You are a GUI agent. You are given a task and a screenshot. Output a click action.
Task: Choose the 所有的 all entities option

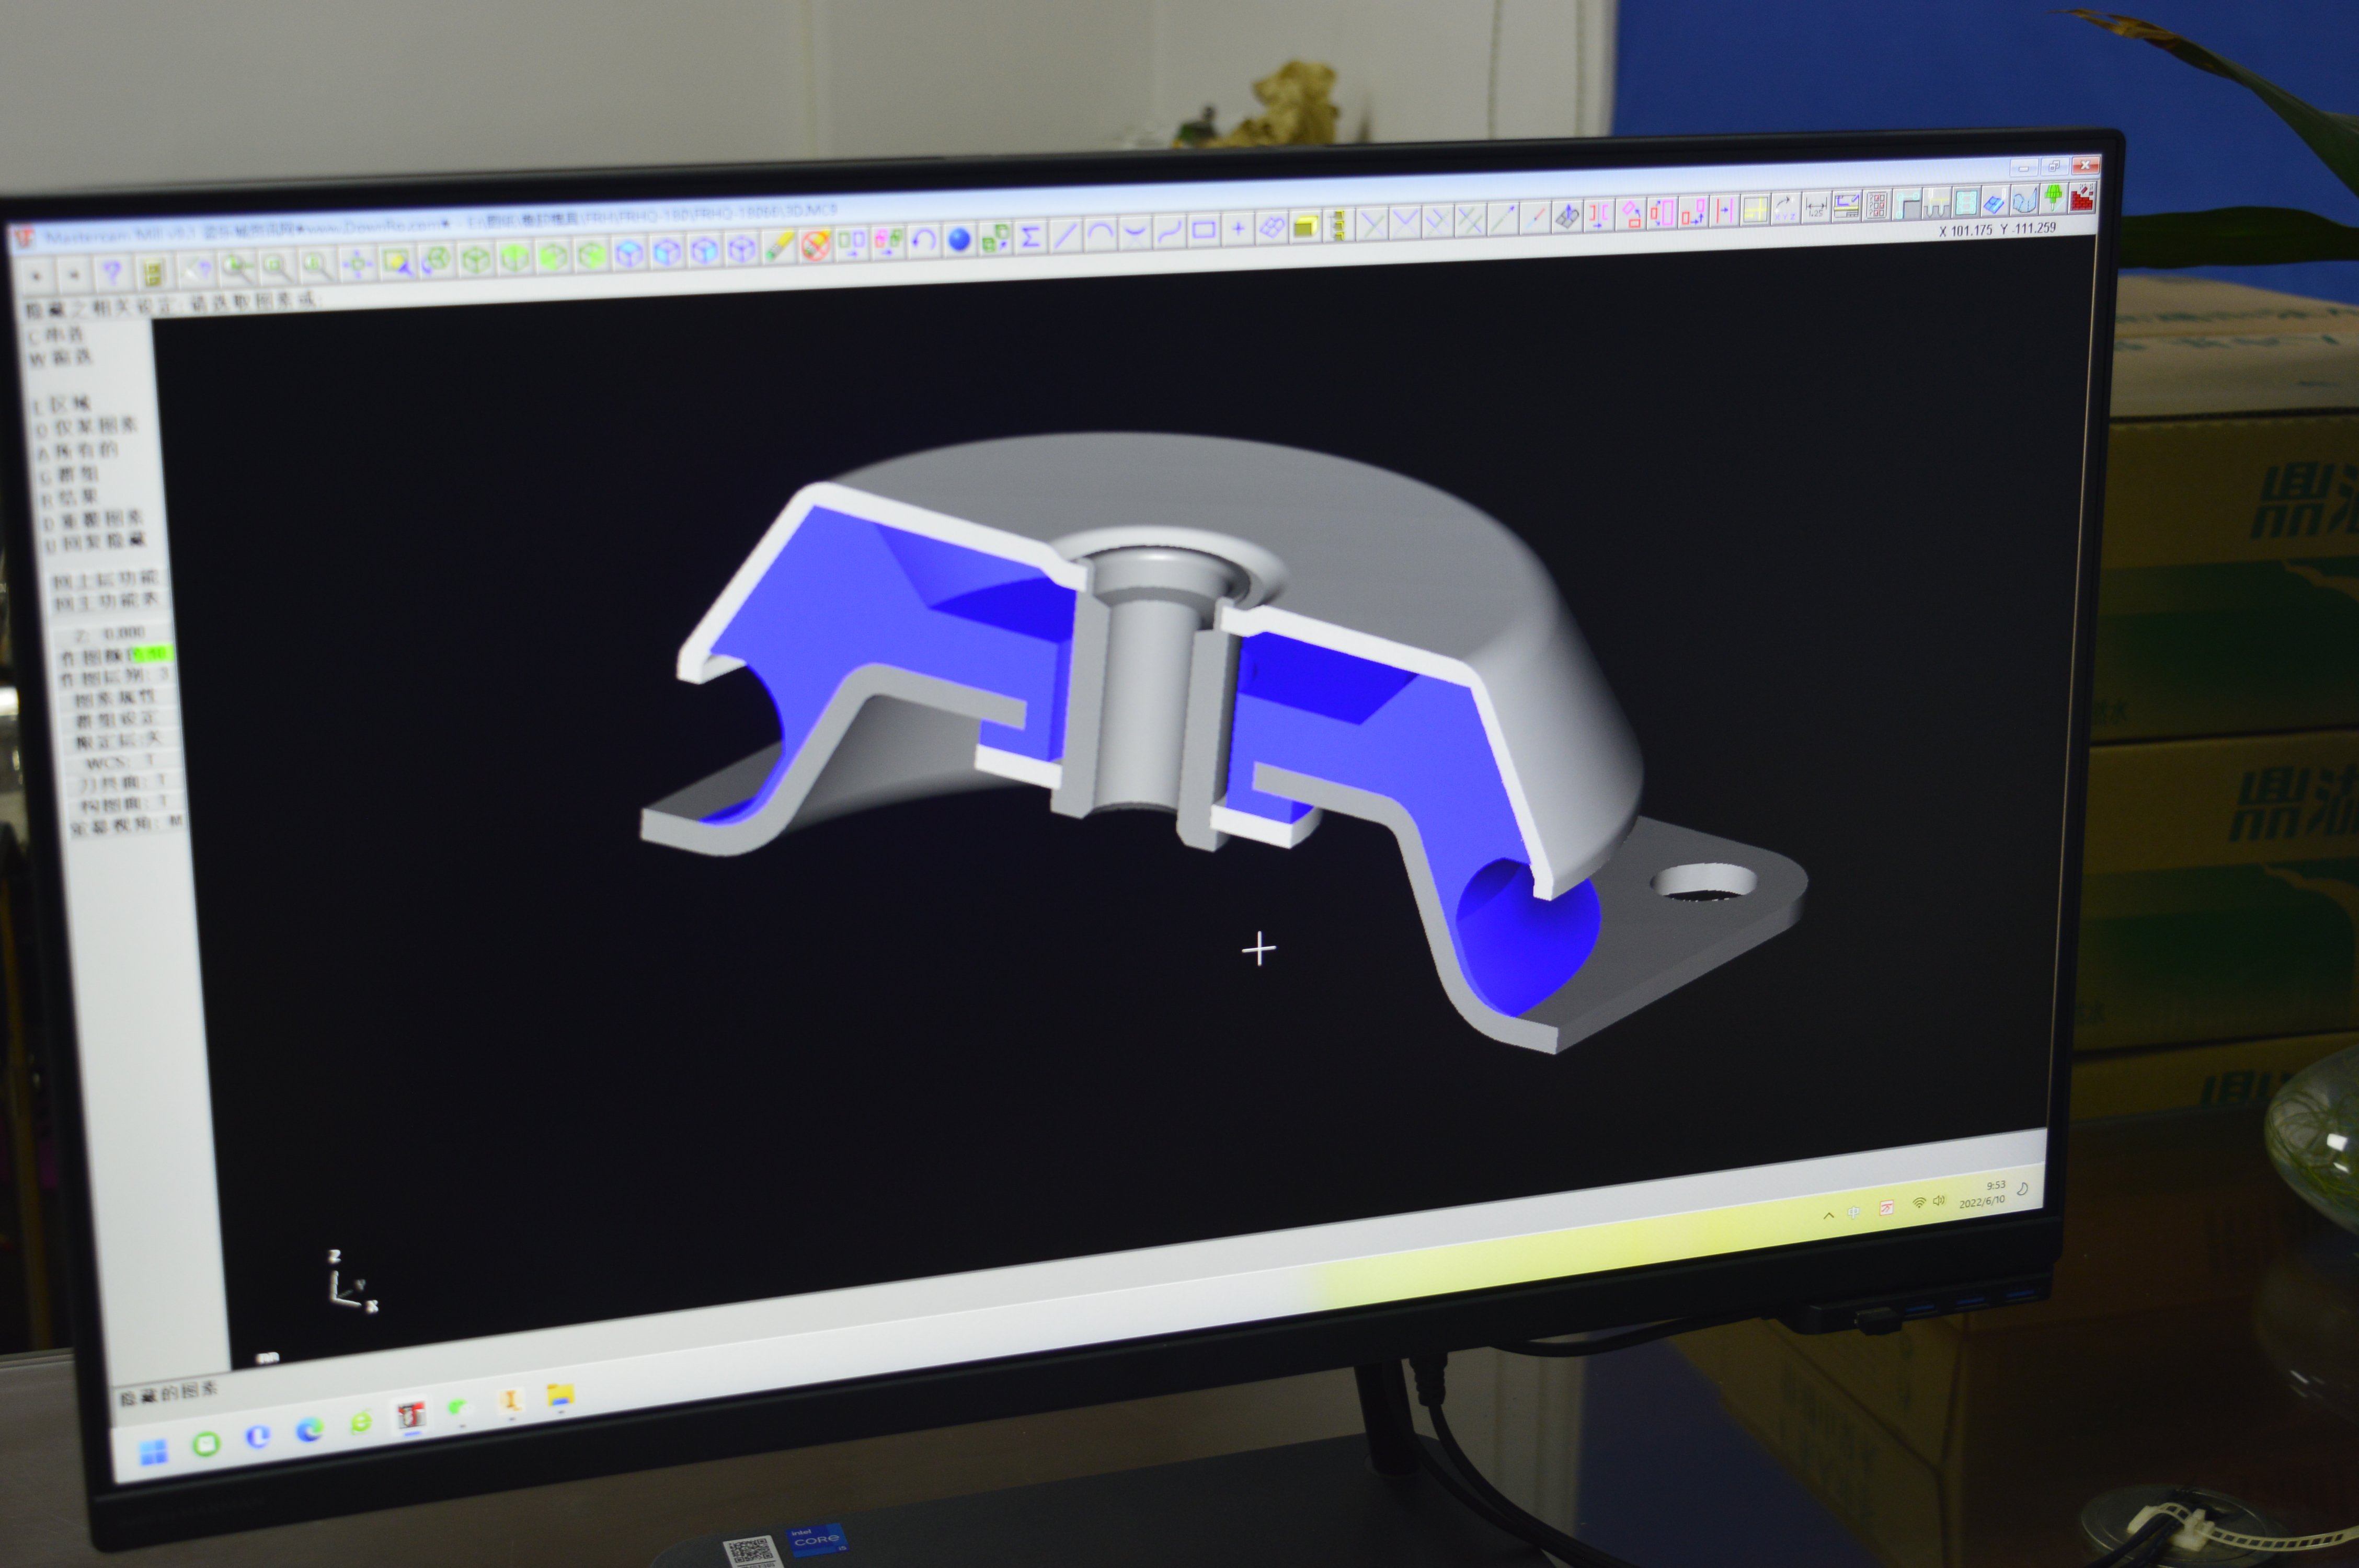pyautogui.click(x=78, y=451)
